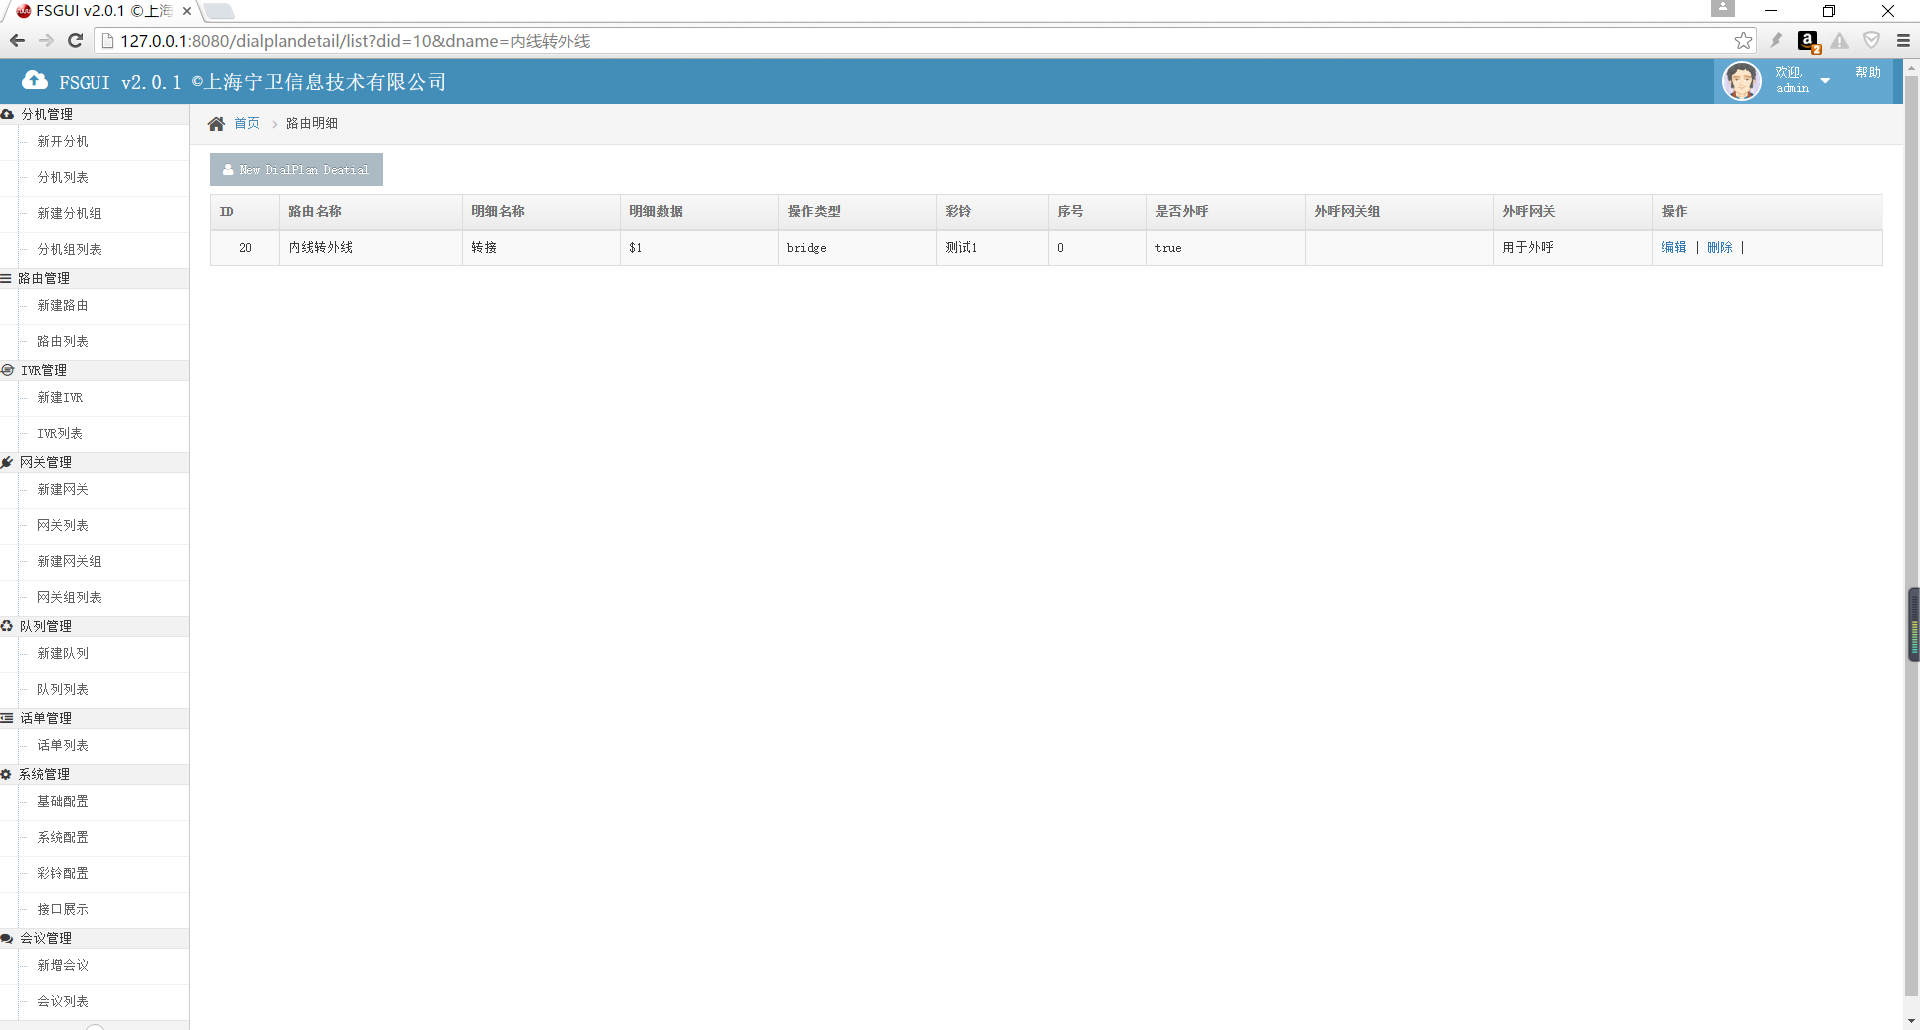Screen dimensions: 1920x1030
Task: Select 话单列表 menu item
Action: [x=63, y=746]
